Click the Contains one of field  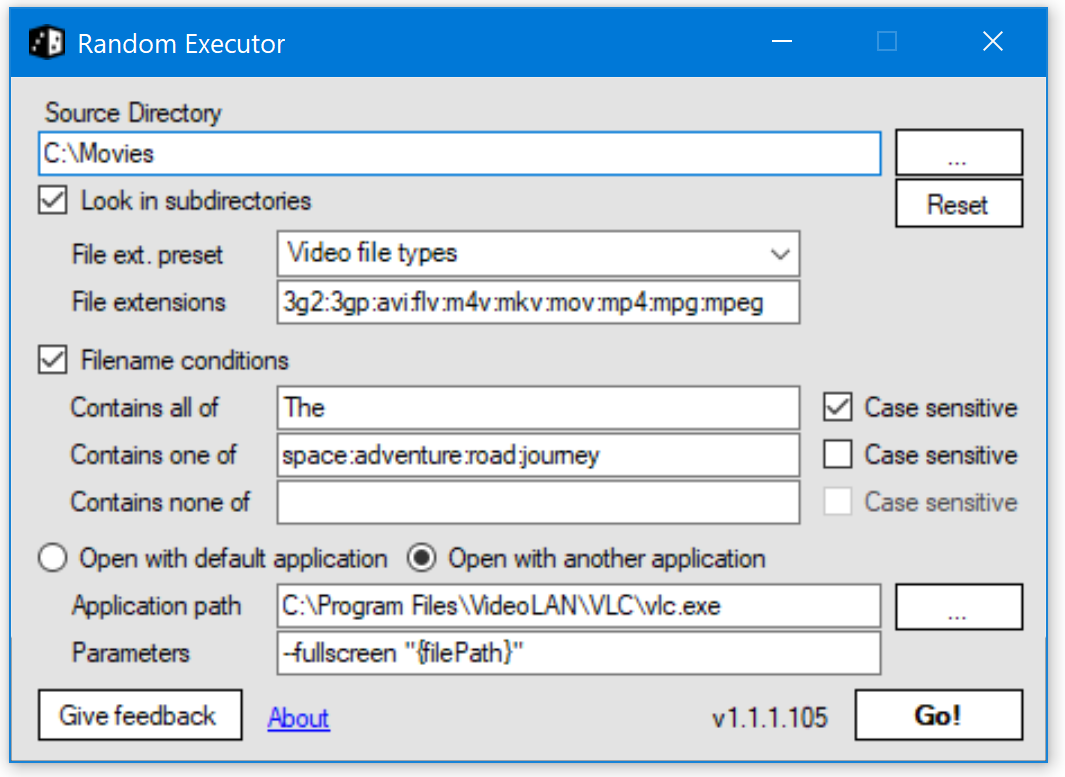[538, 455]
